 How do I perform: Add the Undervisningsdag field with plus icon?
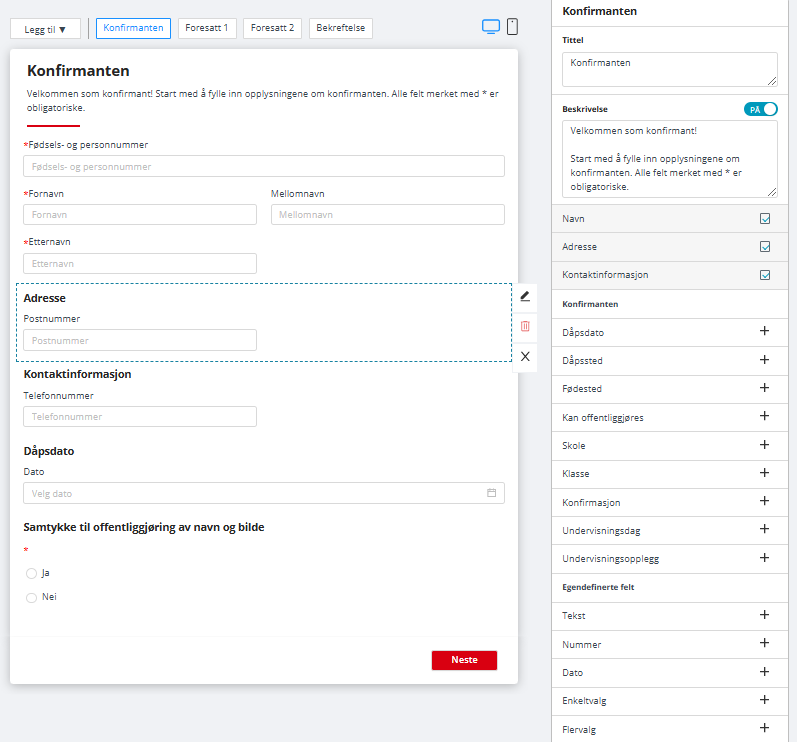pyautogui.click(x=764, y=529)
